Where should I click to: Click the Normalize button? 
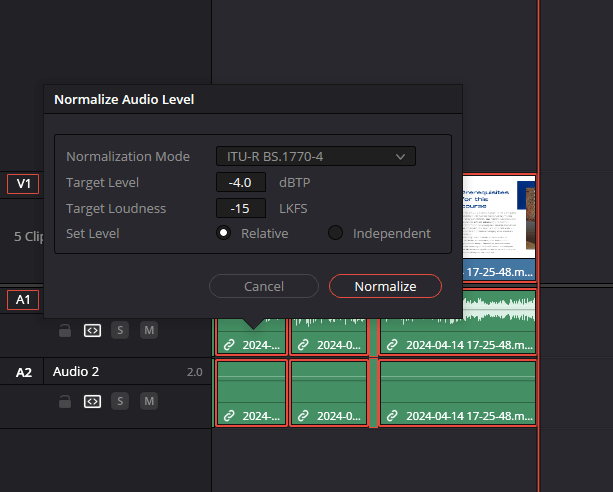[385, 286]
